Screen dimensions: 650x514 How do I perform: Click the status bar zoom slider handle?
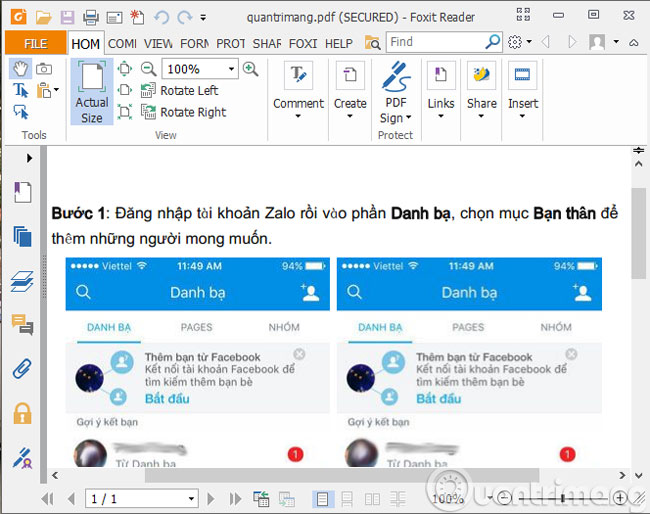563,498
